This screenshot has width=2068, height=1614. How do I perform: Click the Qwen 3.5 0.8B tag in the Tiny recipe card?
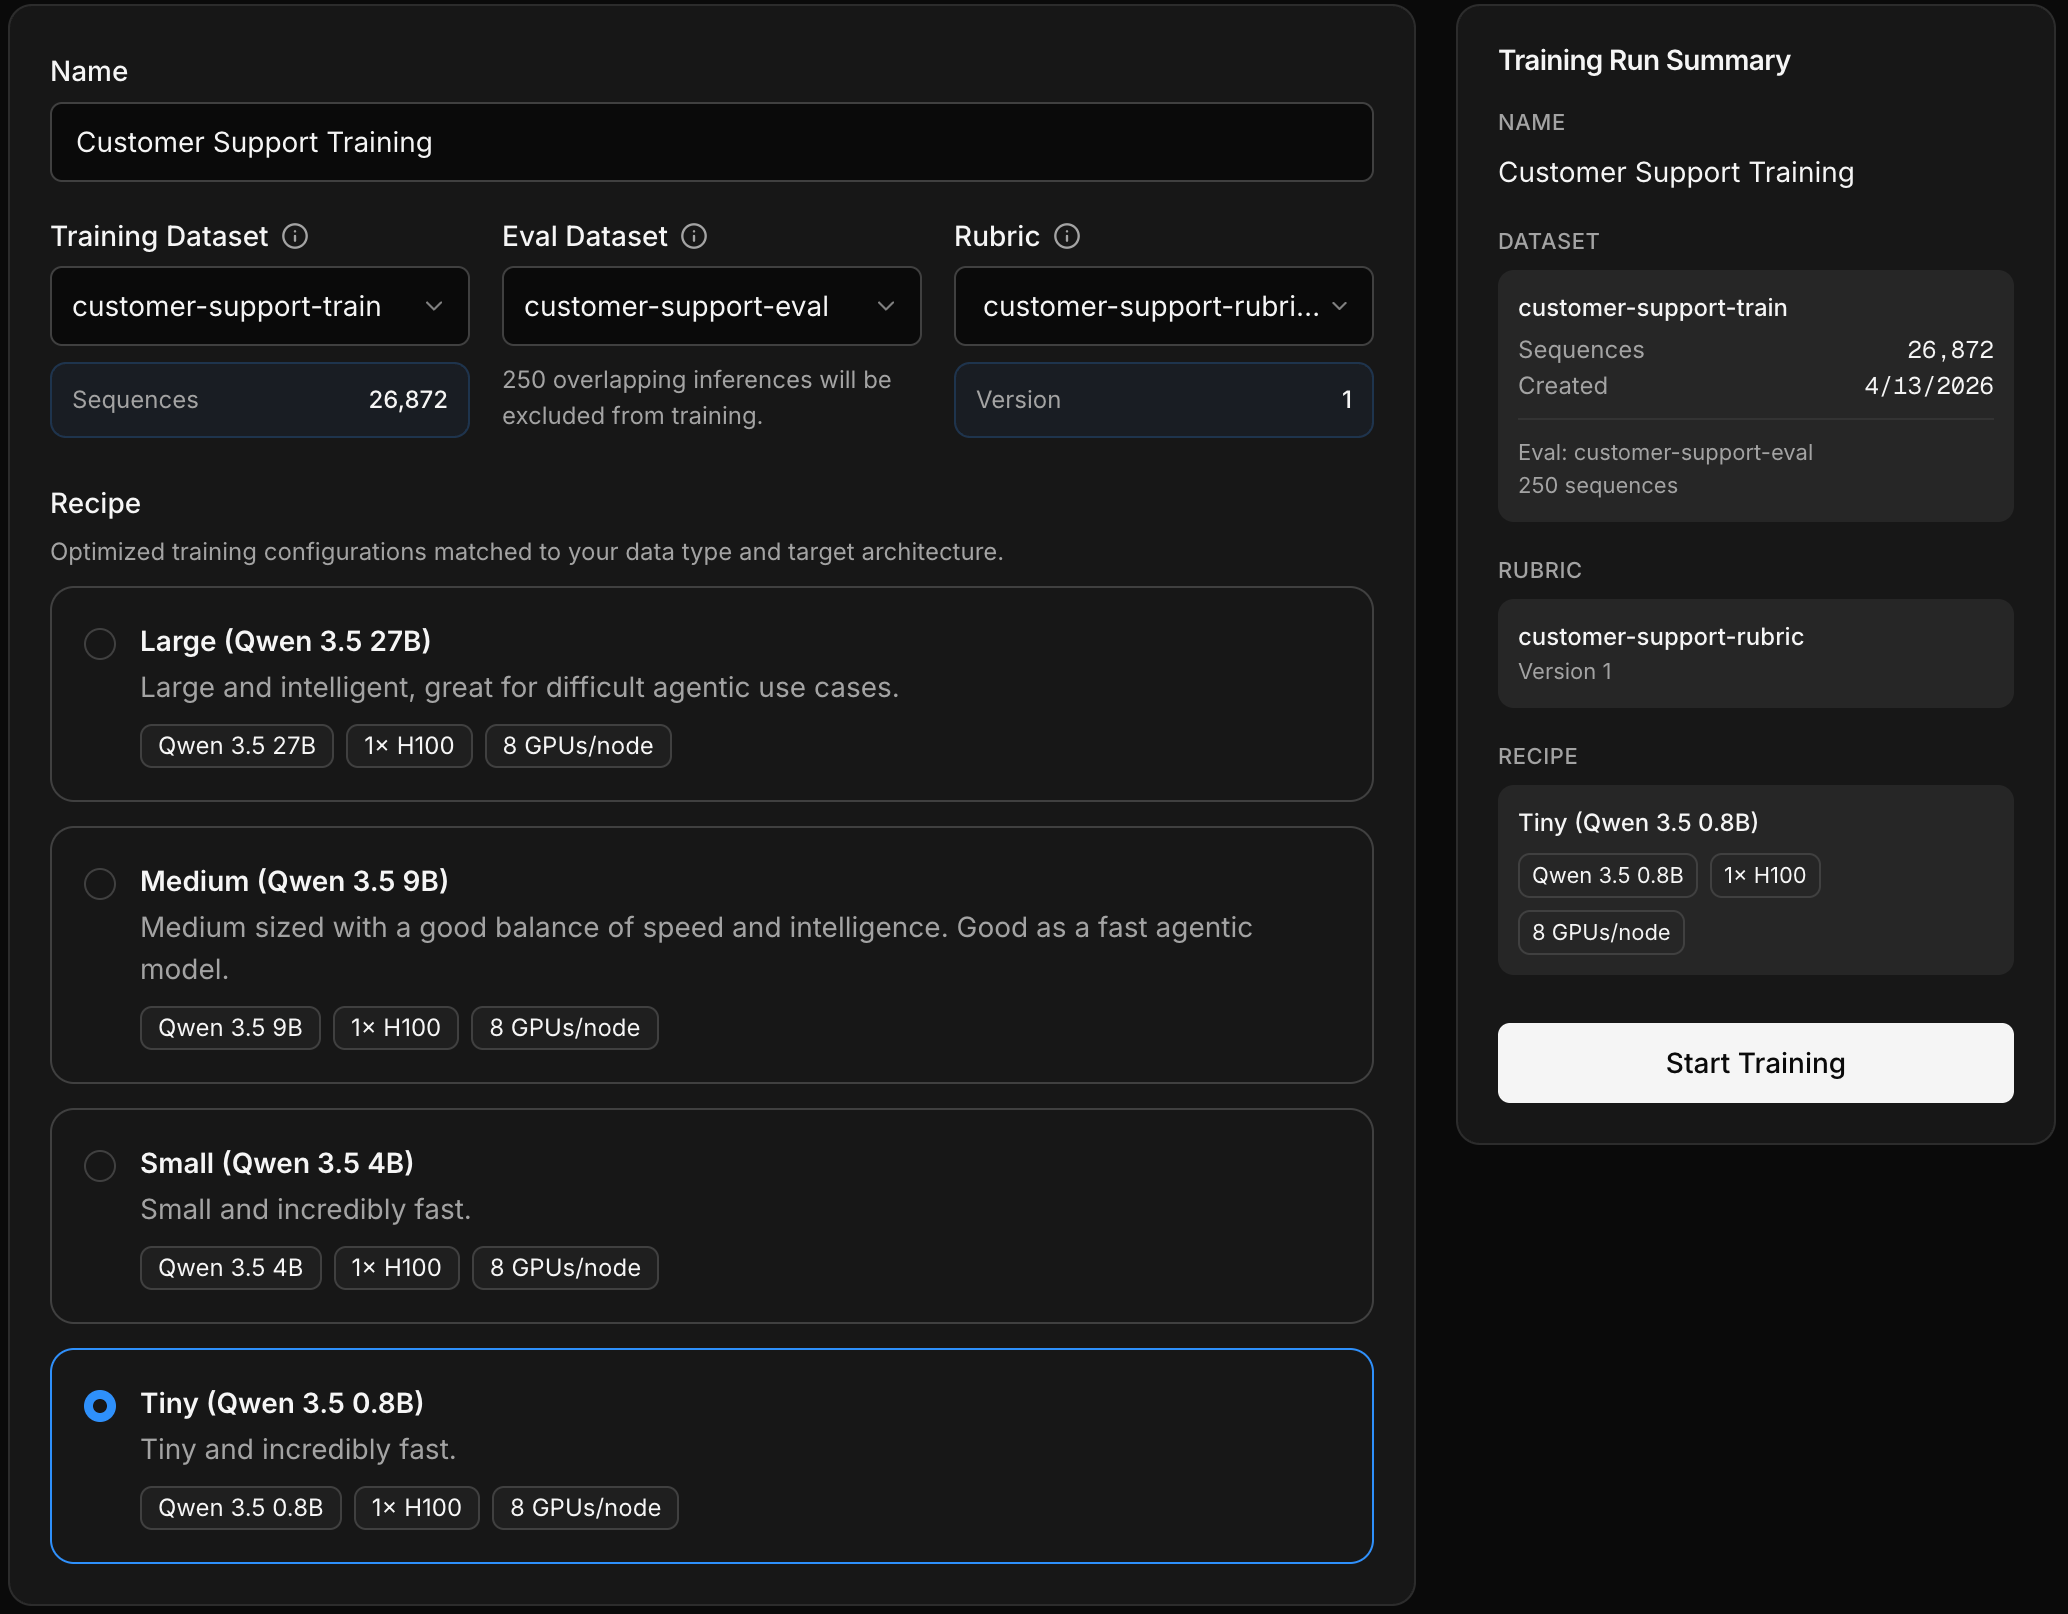pos(241,1508)
